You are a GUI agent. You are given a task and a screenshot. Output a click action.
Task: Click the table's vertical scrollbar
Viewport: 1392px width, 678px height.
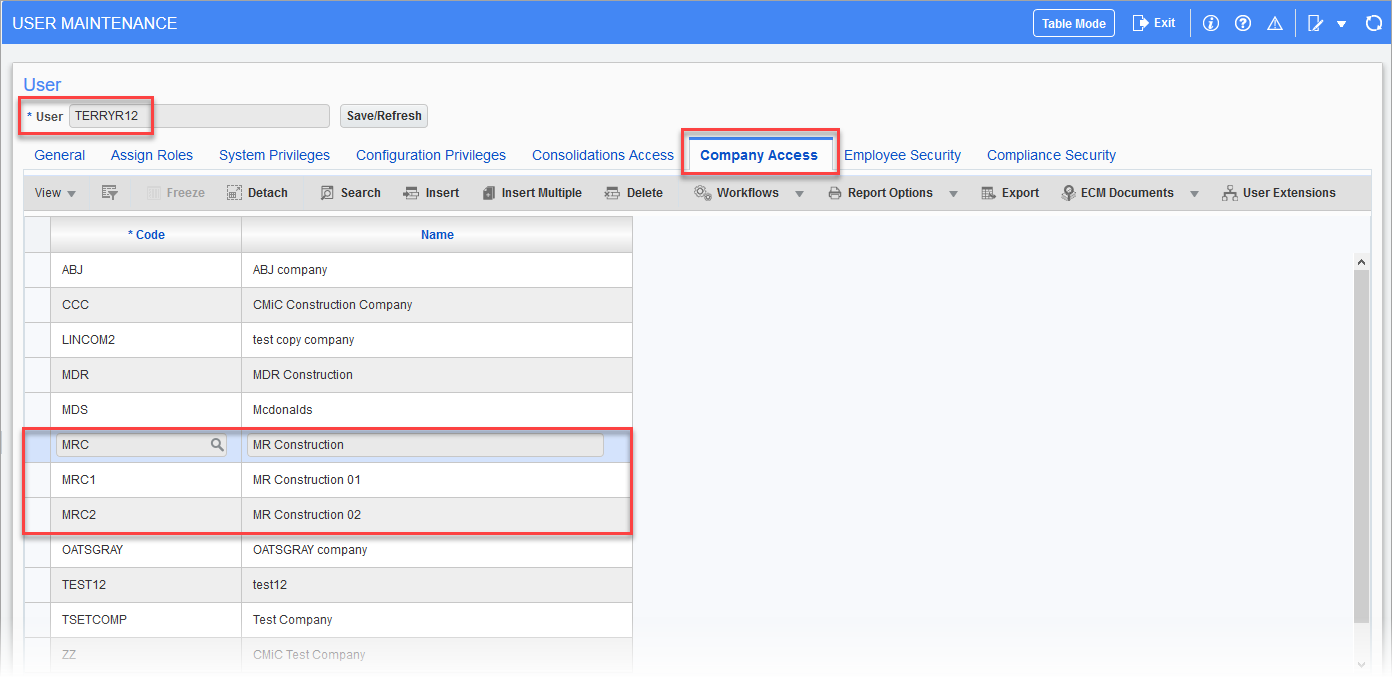(1361, 445)
